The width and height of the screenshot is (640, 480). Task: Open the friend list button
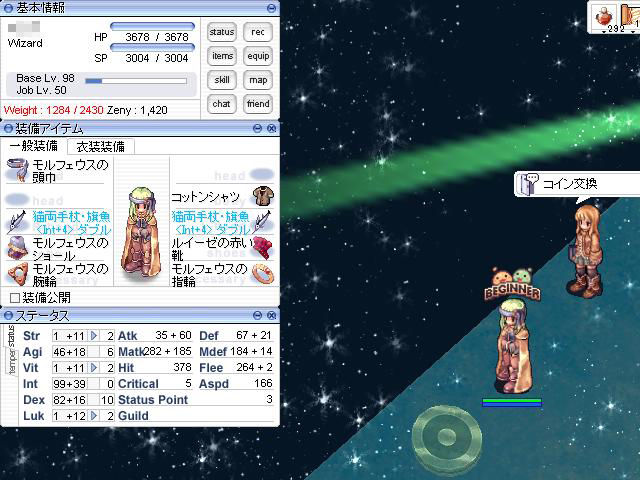point(258,104)
